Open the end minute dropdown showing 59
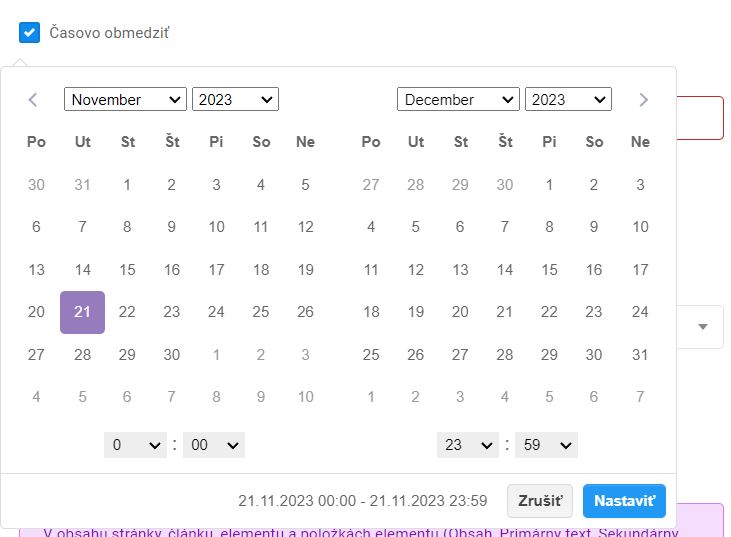 (546, 445)
